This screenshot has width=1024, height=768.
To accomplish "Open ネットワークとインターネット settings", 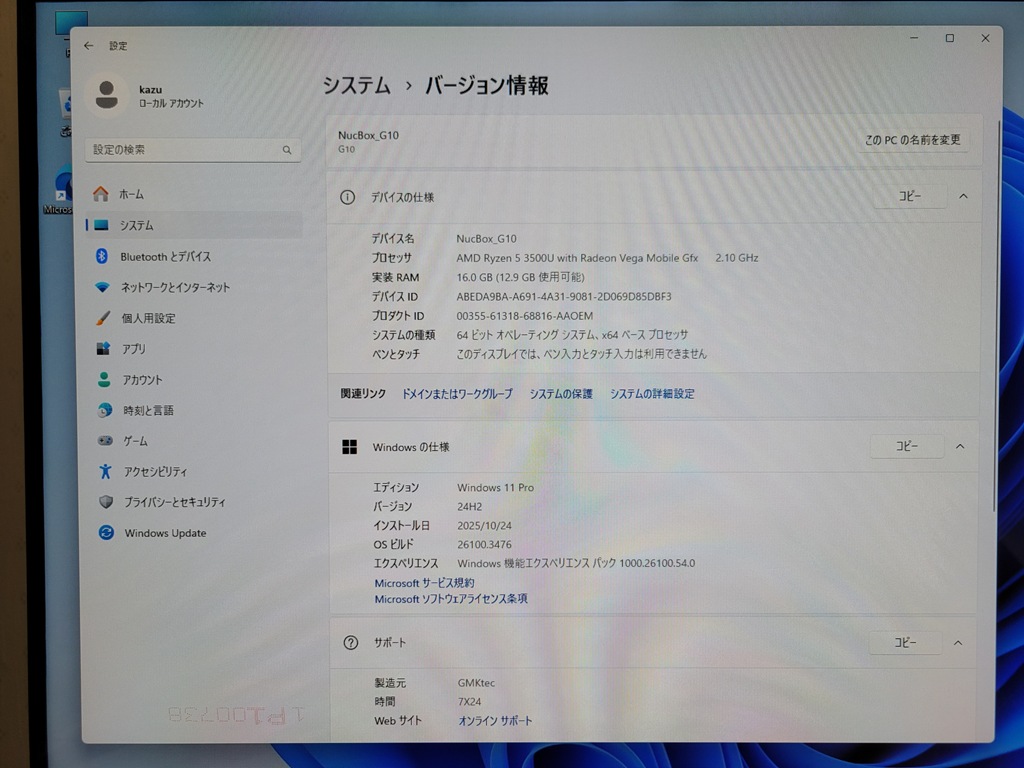I will point(174,287).
